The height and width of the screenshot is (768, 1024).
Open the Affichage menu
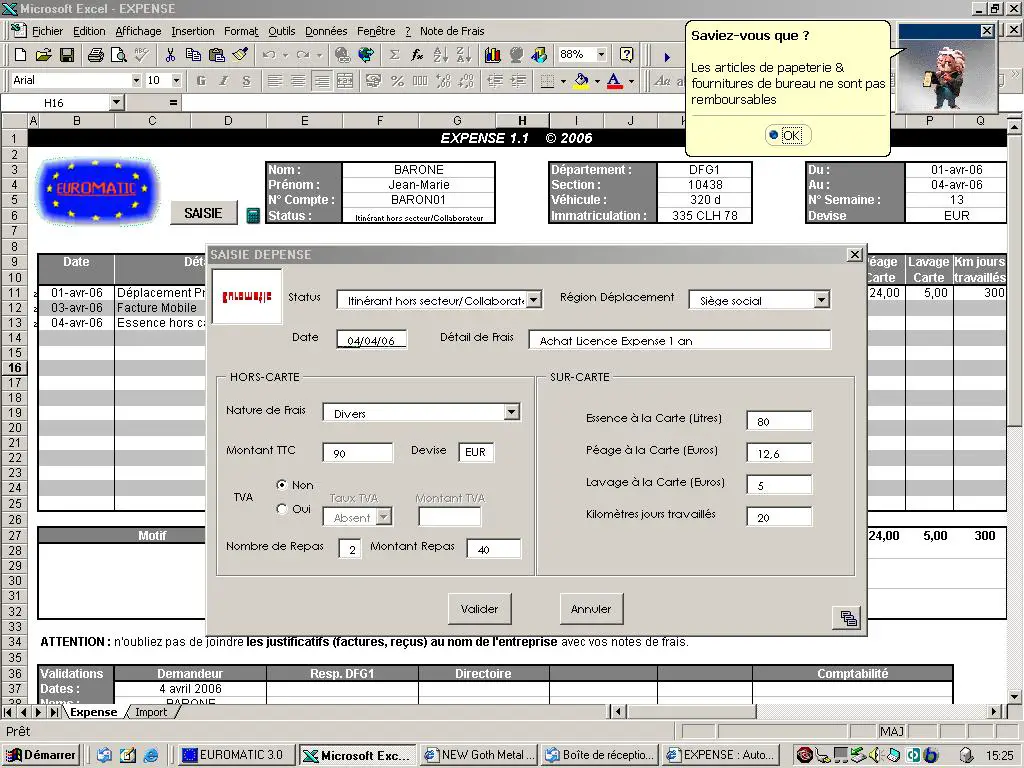(138, 31)
